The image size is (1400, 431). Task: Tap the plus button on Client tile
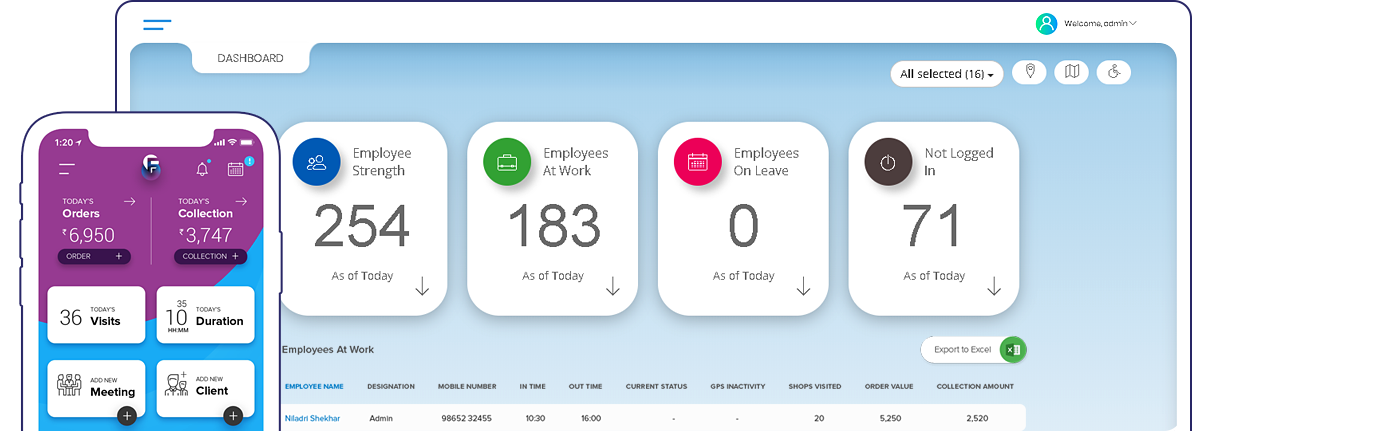pos(233,416)
